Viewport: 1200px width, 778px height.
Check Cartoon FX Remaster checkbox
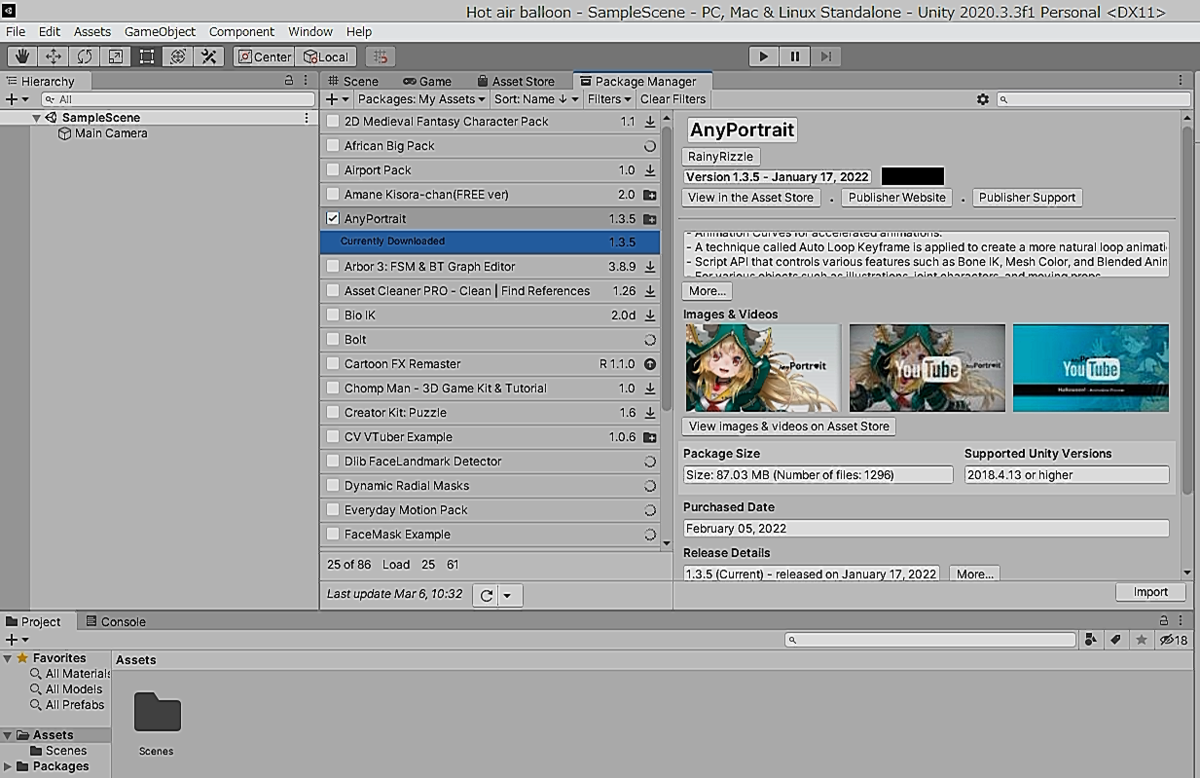pos(333,364)
